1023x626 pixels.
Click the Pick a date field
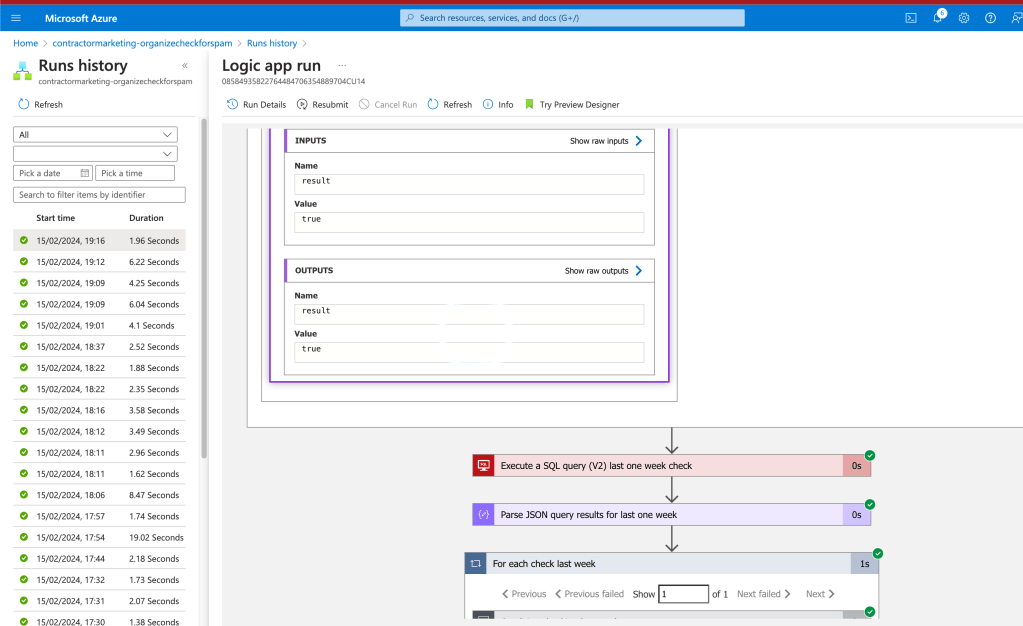[x=53, y=173]
